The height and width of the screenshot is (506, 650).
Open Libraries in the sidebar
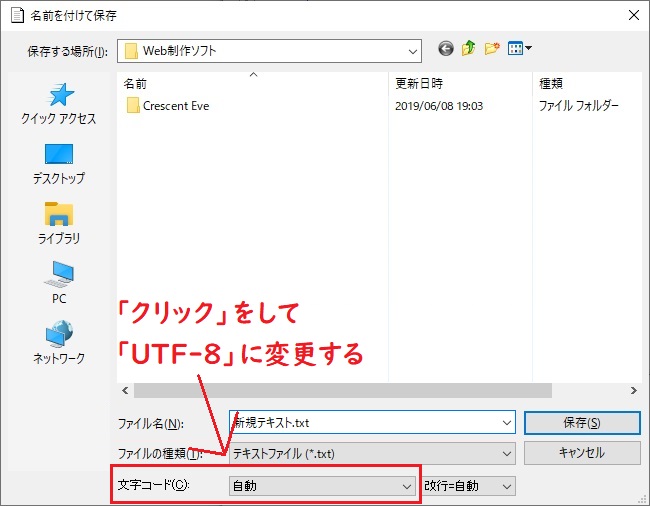click(59, 216)
